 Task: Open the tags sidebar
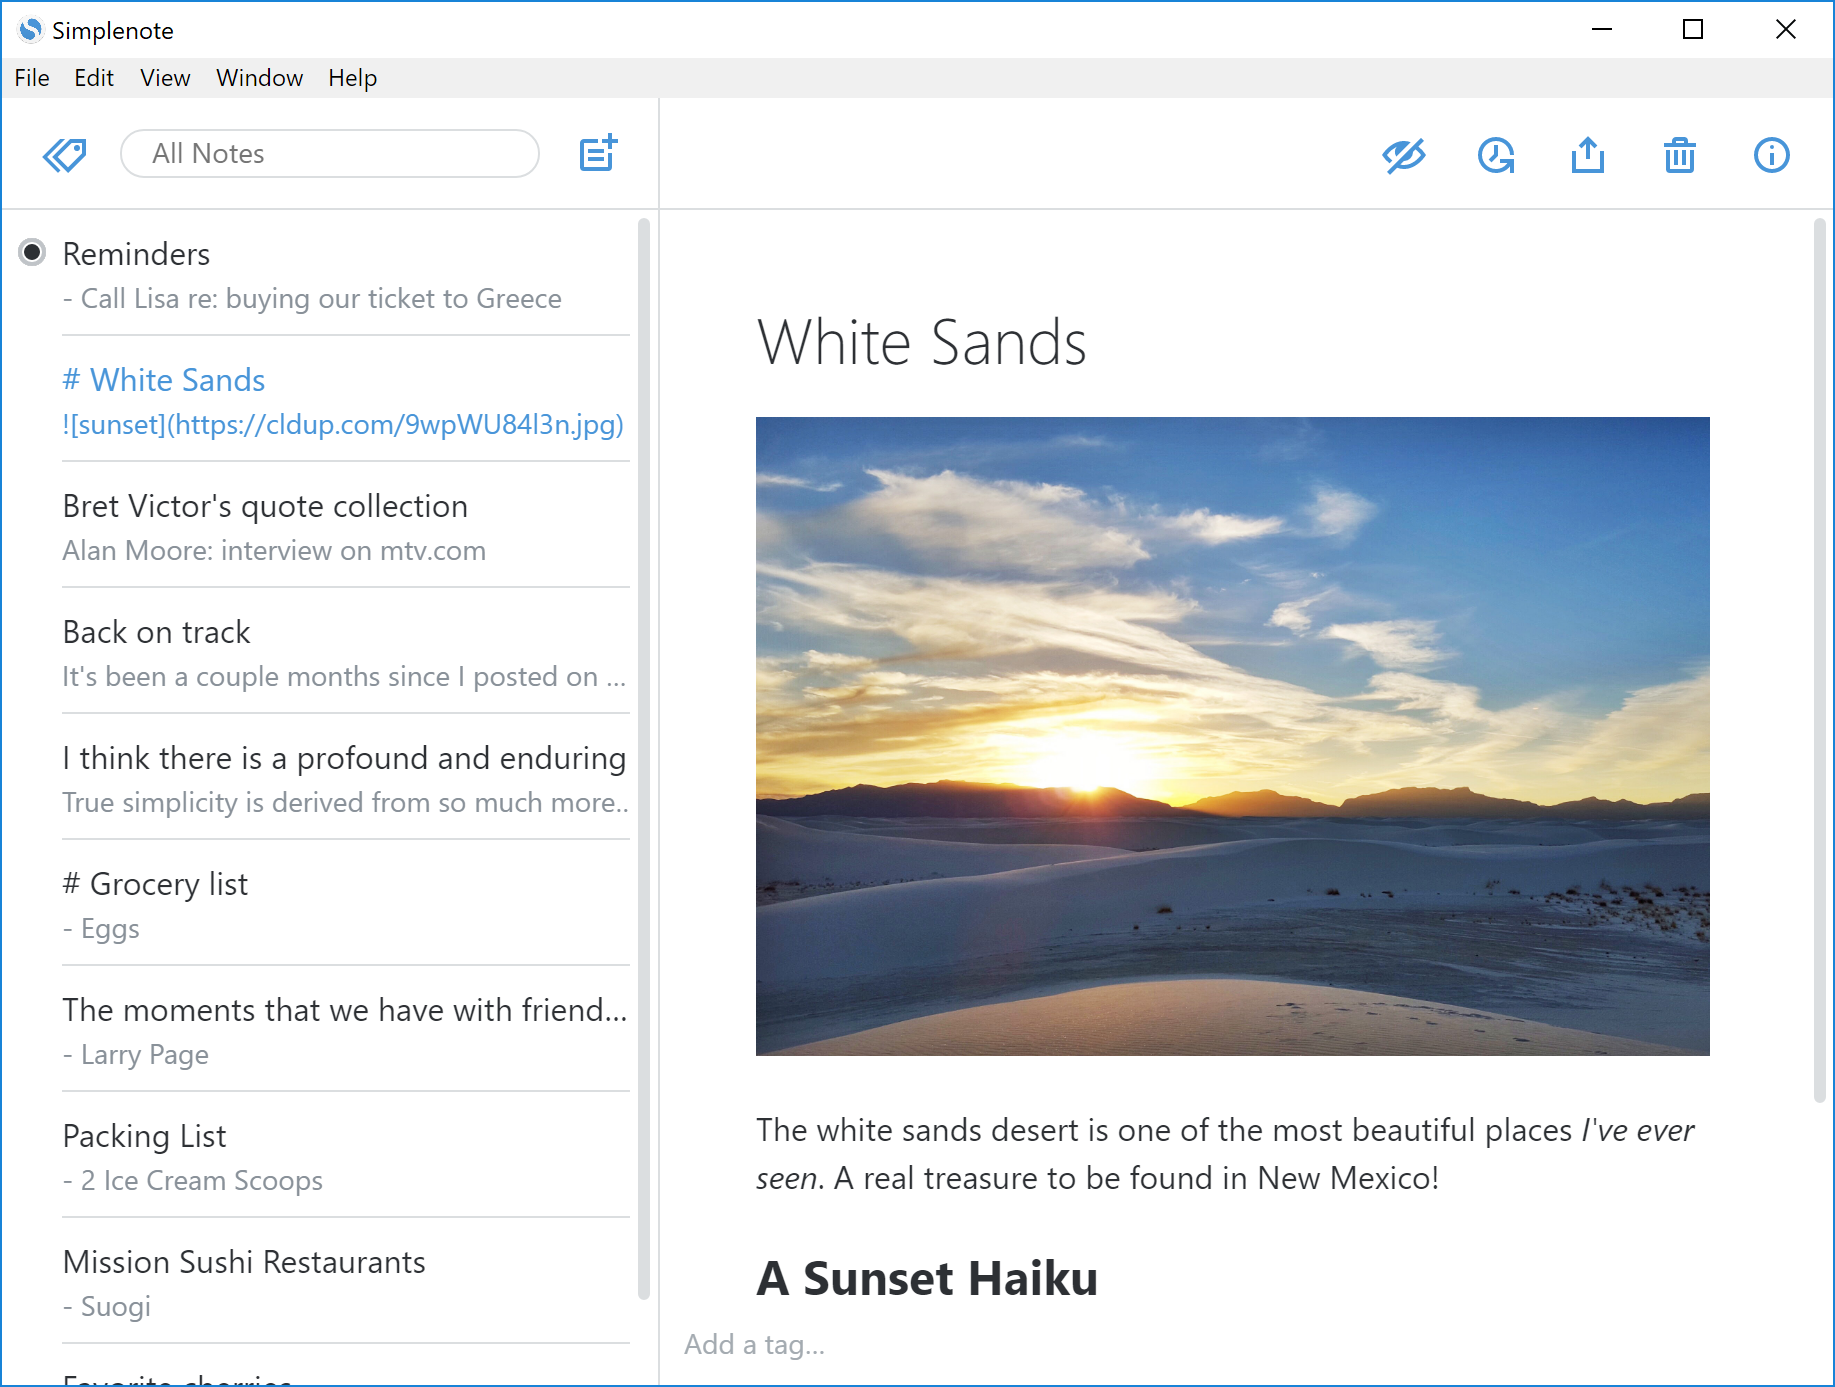coord(64,153)
